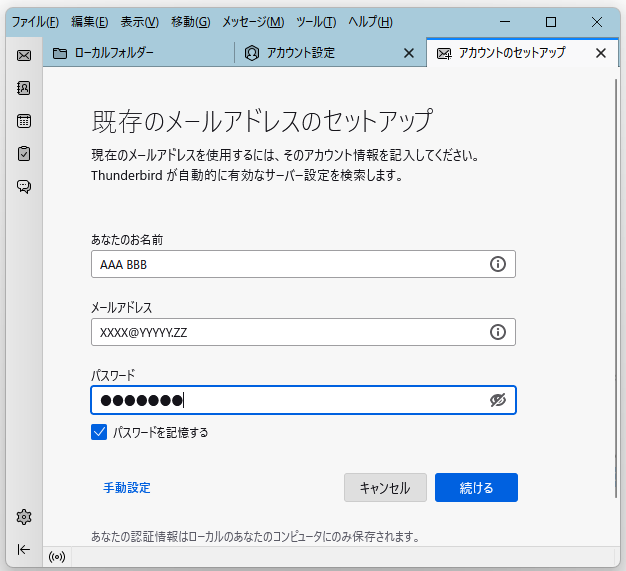Click the 続ける button

[476, 488]
